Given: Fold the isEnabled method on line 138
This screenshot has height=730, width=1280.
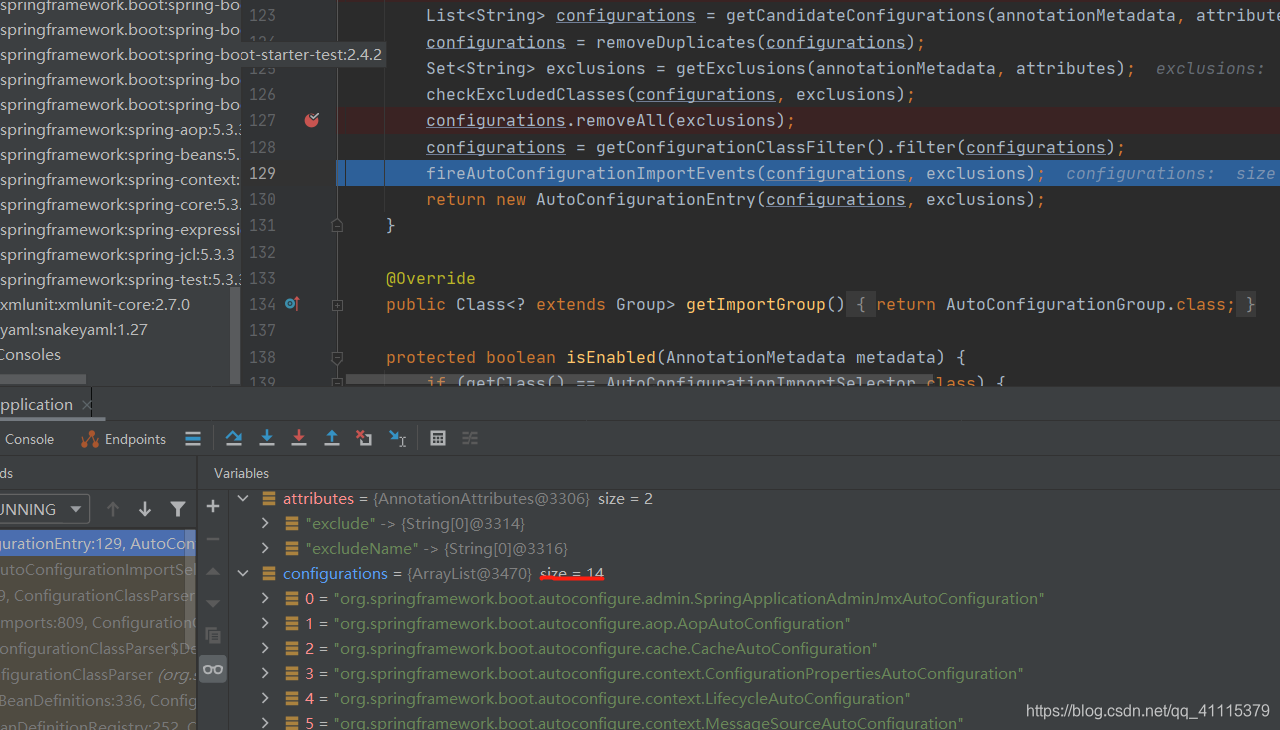Looking at the screenshot, I should (x=337, y=357).
